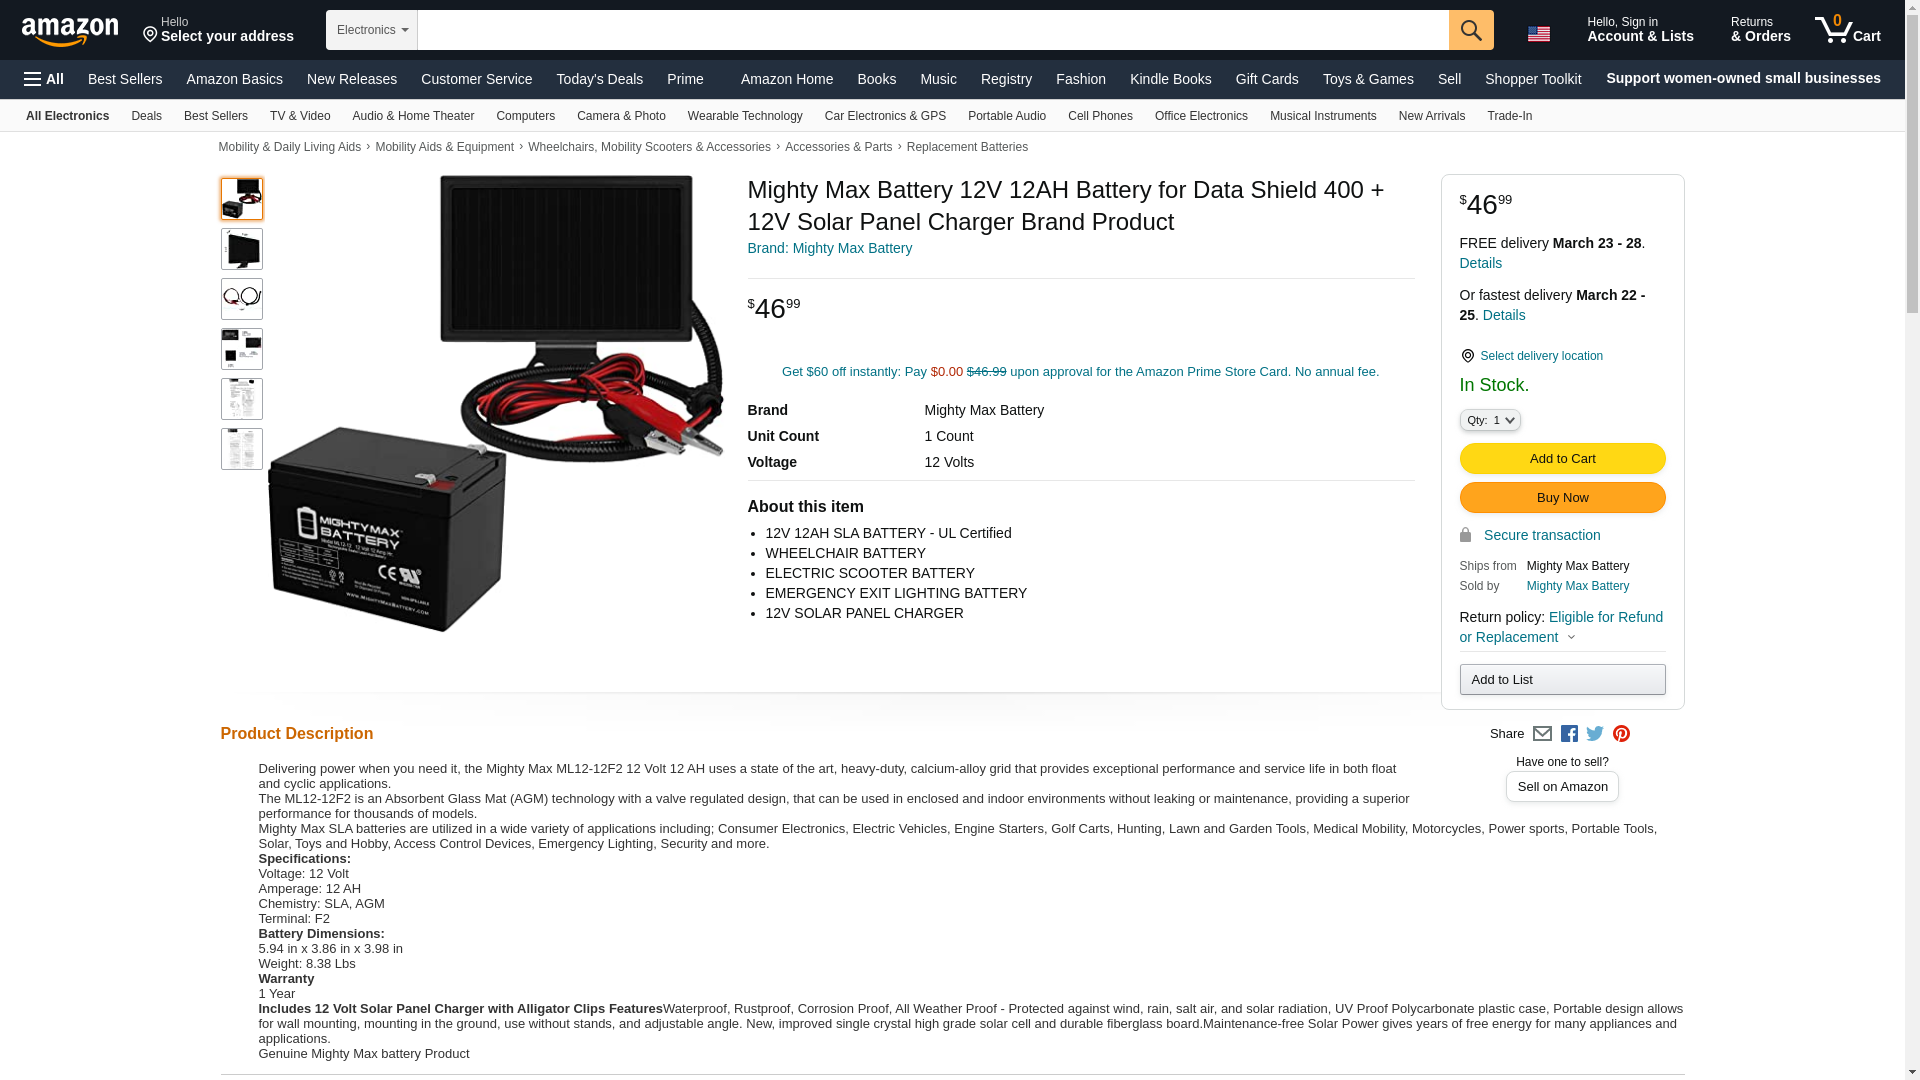Share on Pinterest icon
The height and width of the screenshot is (1080, 1920).
[1621, 734]
